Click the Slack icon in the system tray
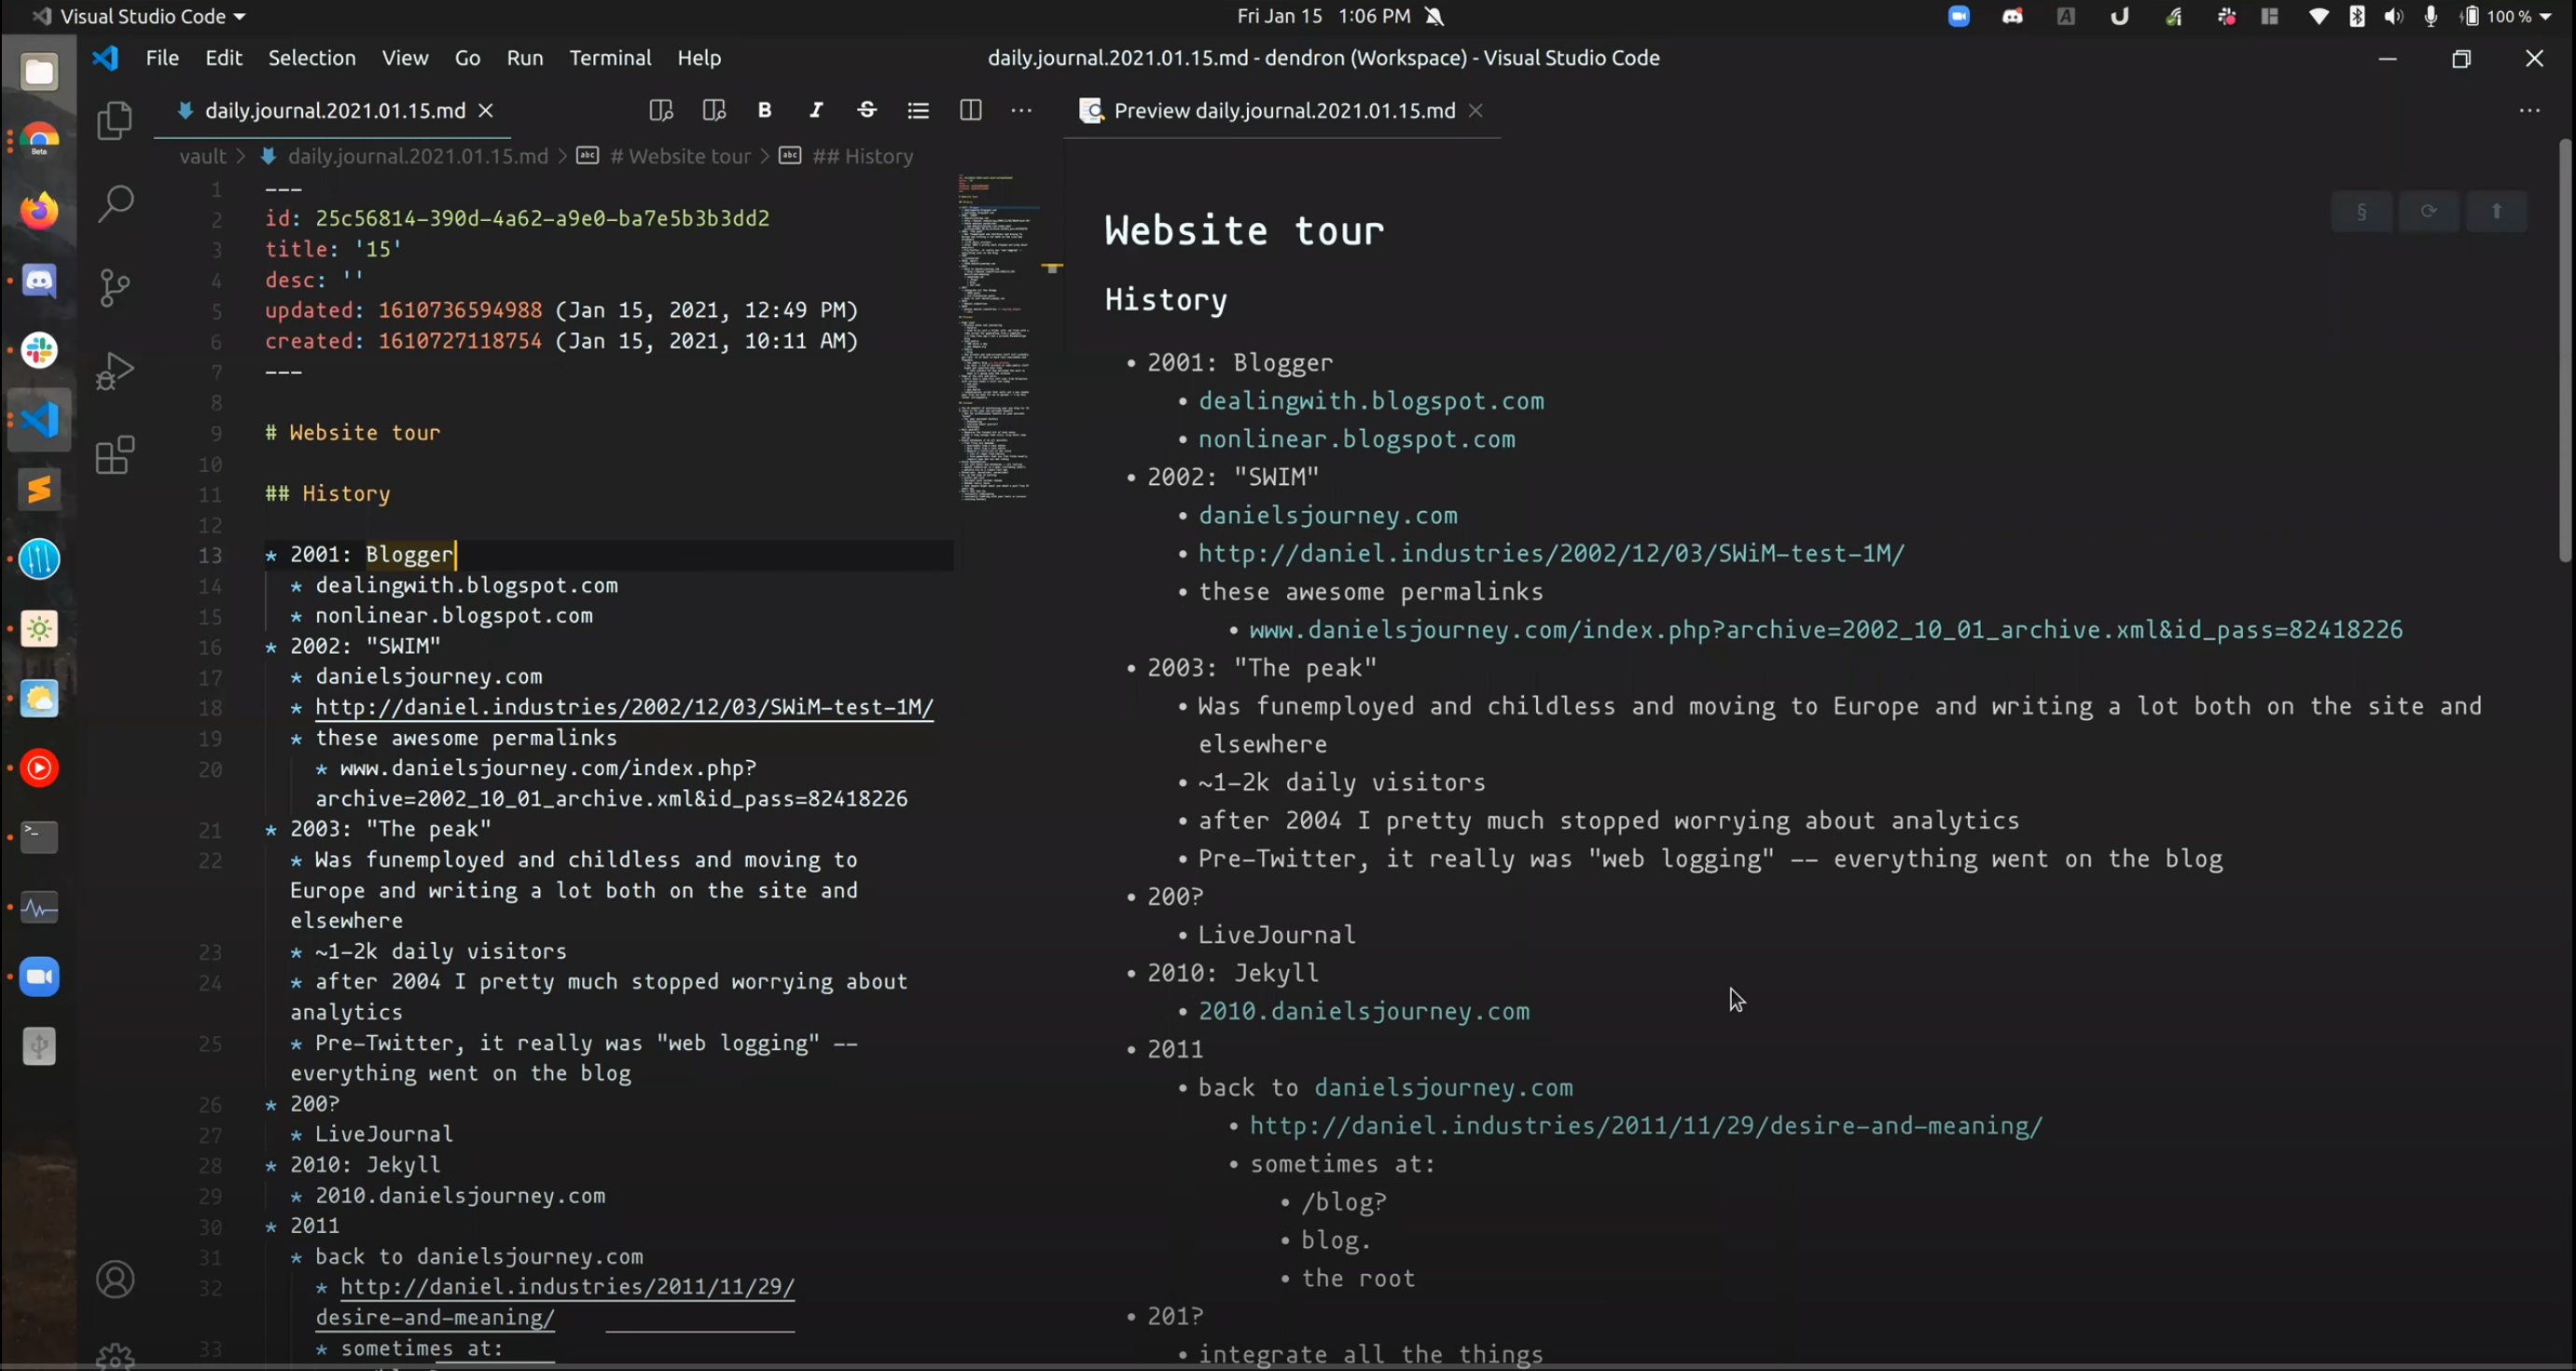Image resolution: width=2576 pixels, height=1371 pixels. (2226, 16)
